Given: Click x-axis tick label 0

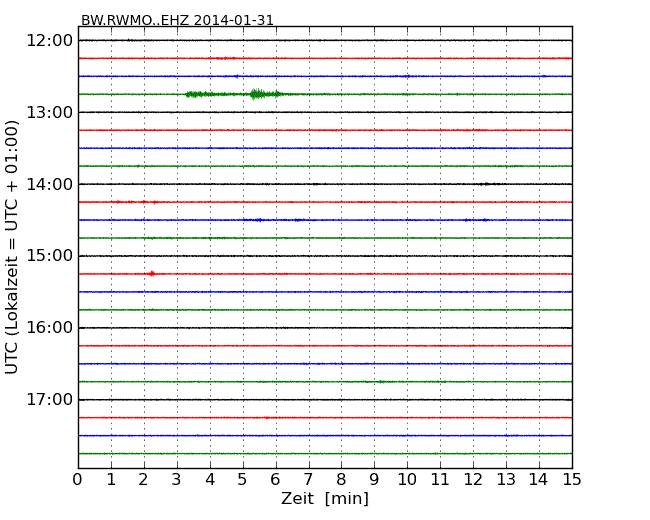Looking at the screenshot, I should [x=78, y=480].
